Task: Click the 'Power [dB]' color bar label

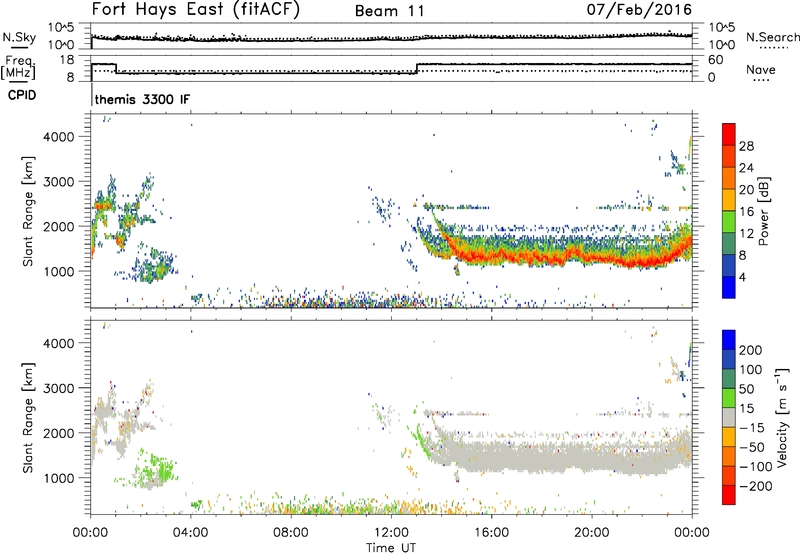Action: click(x=764, y=211)
